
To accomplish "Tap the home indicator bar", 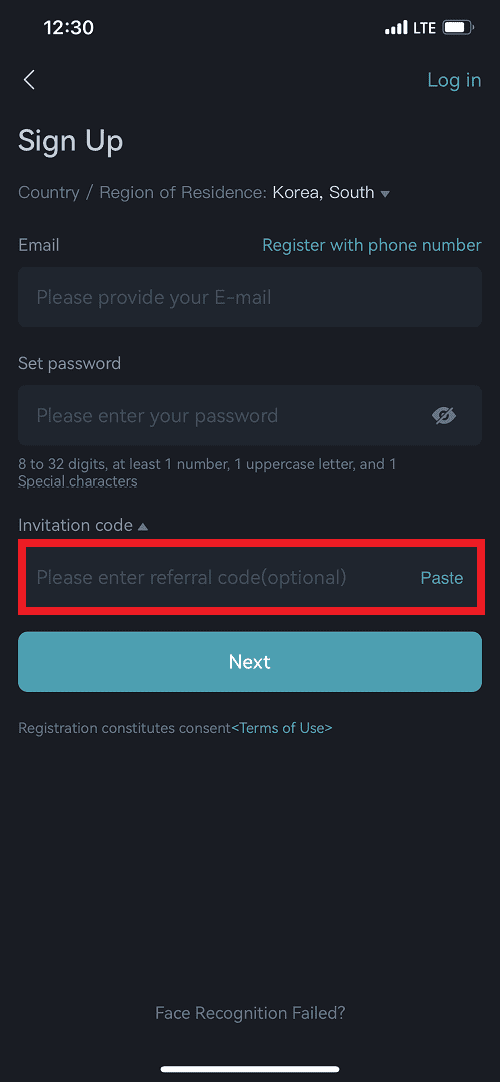I will pyautogui.click(x=250, y=1069).
